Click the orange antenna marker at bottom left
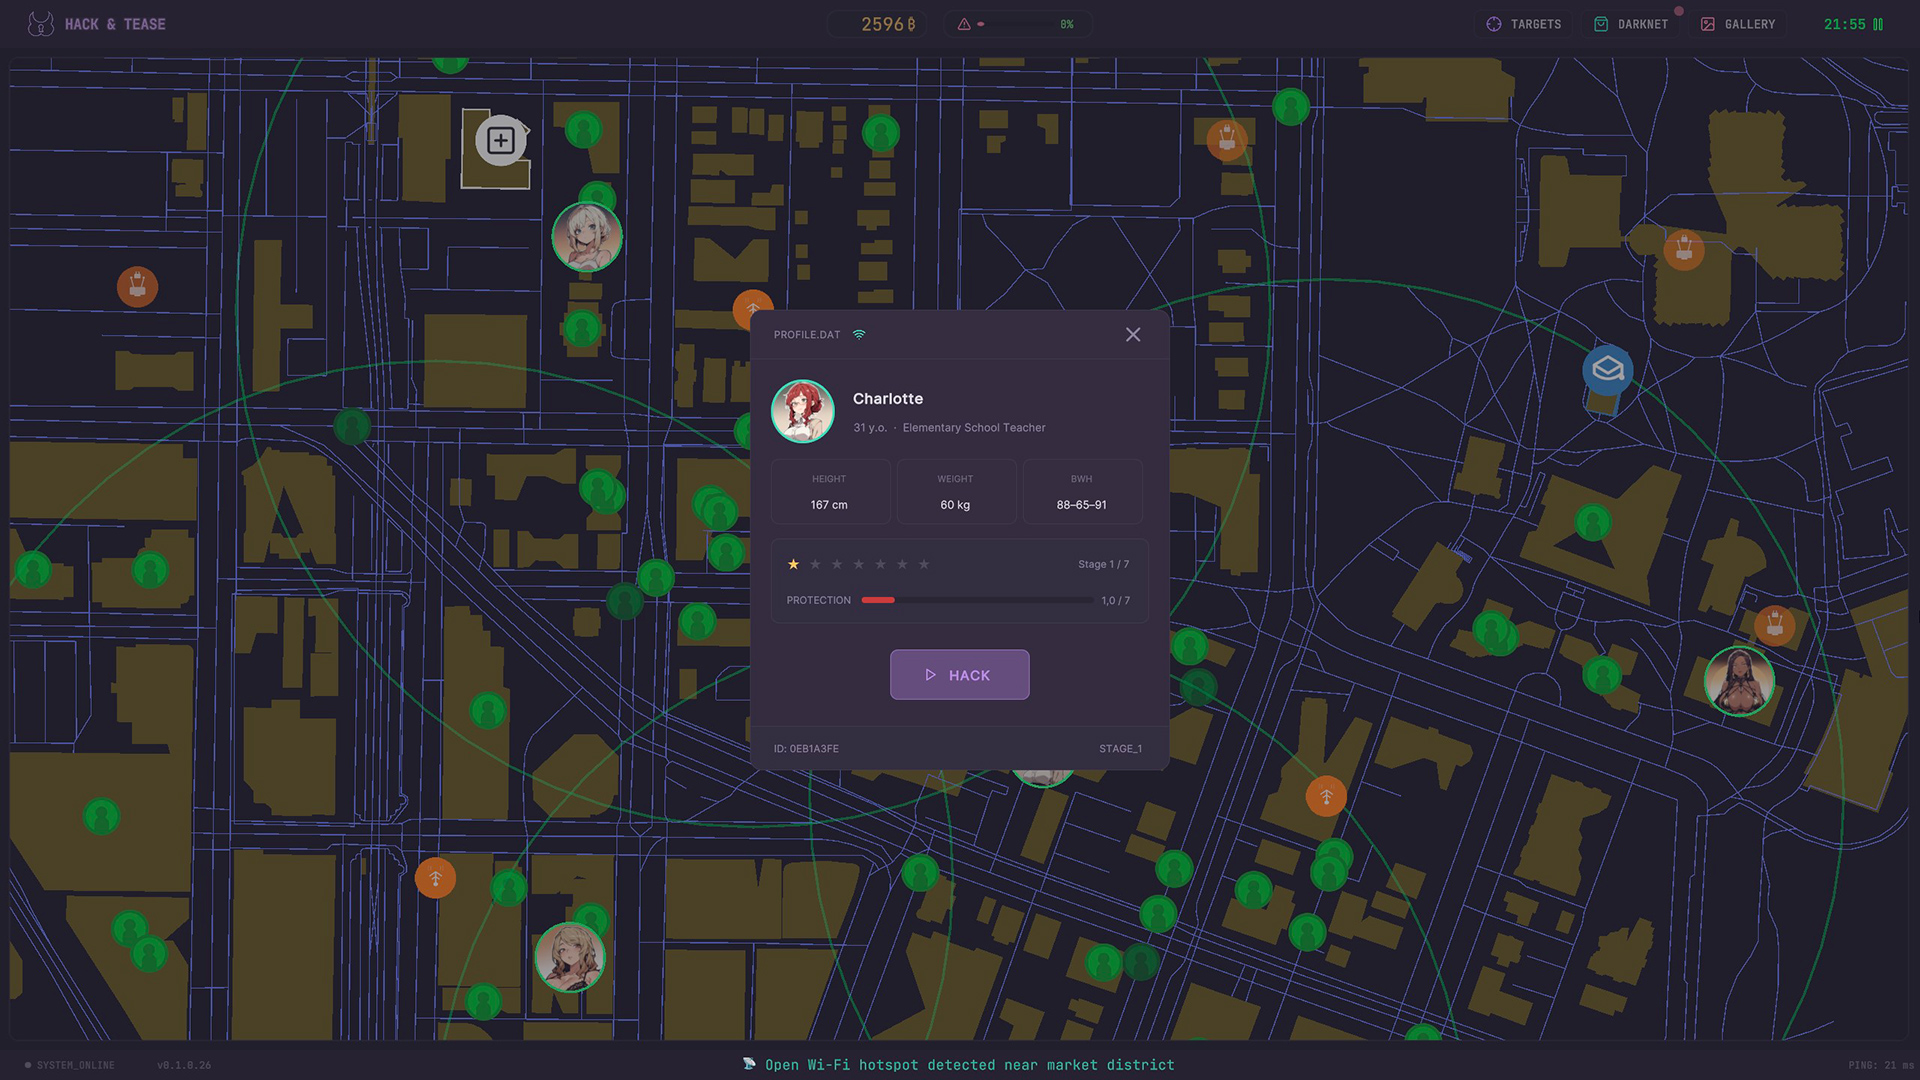Image resolution: width=1920 pixels, height=1080 pixels. tap(435, 878)
